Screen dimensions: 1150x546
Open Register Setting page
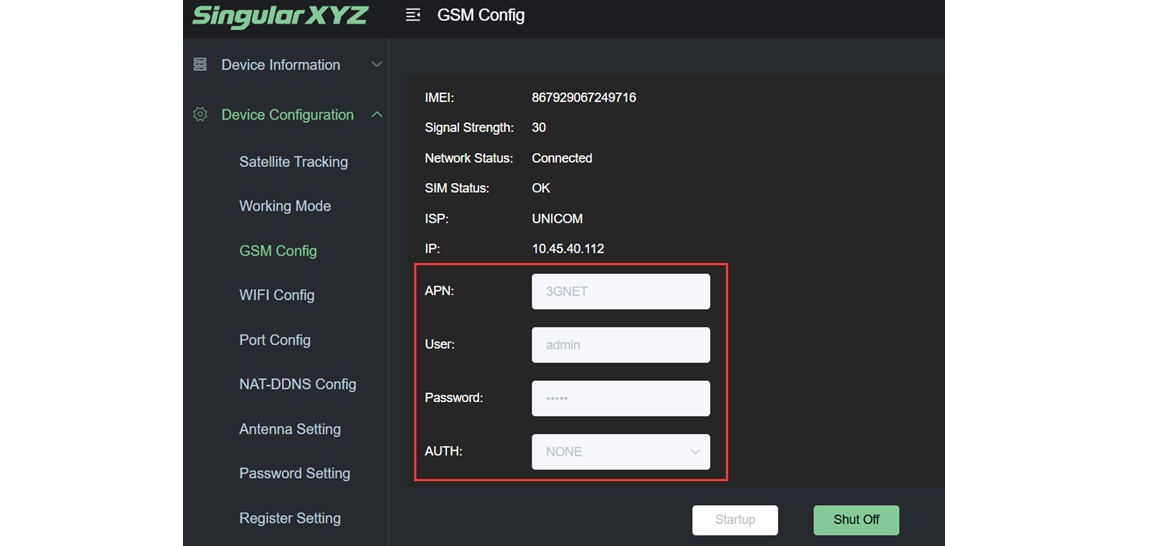coord(290,518)
